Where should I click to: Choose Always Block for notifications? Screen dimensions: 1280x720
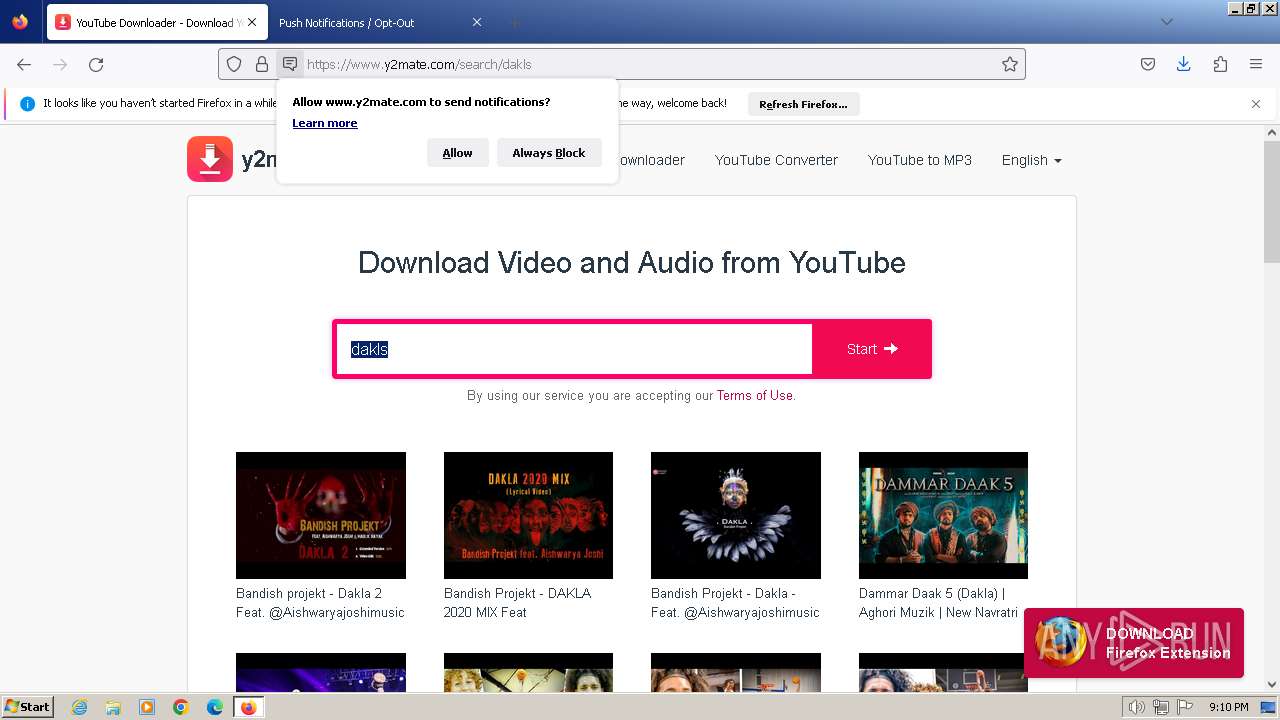click(x=549, y=153)
